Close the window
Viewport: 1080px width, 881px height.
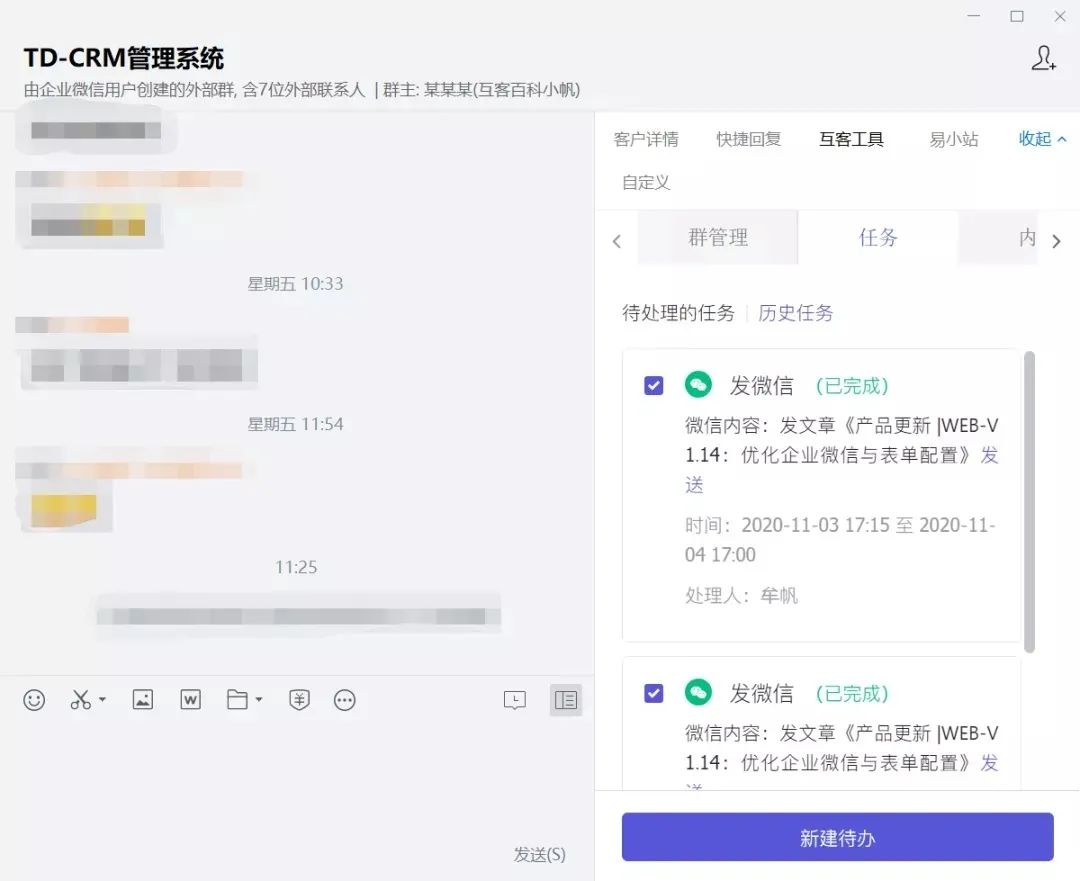(x=1060, y=16)
